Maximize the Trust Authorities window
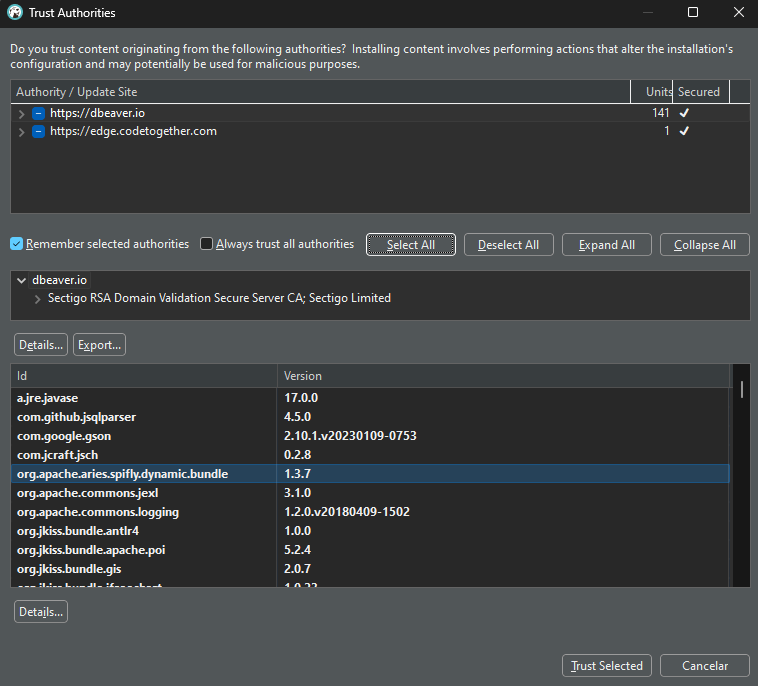 [x=693, y=12]
